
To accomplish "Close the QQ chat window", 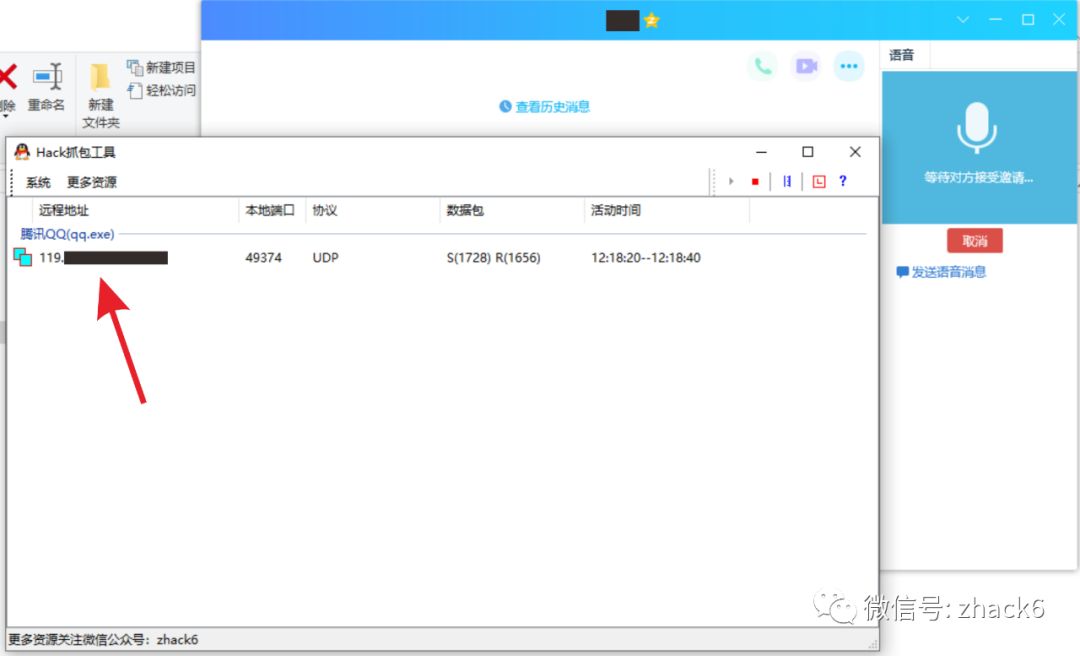I will coord(1059,20).
